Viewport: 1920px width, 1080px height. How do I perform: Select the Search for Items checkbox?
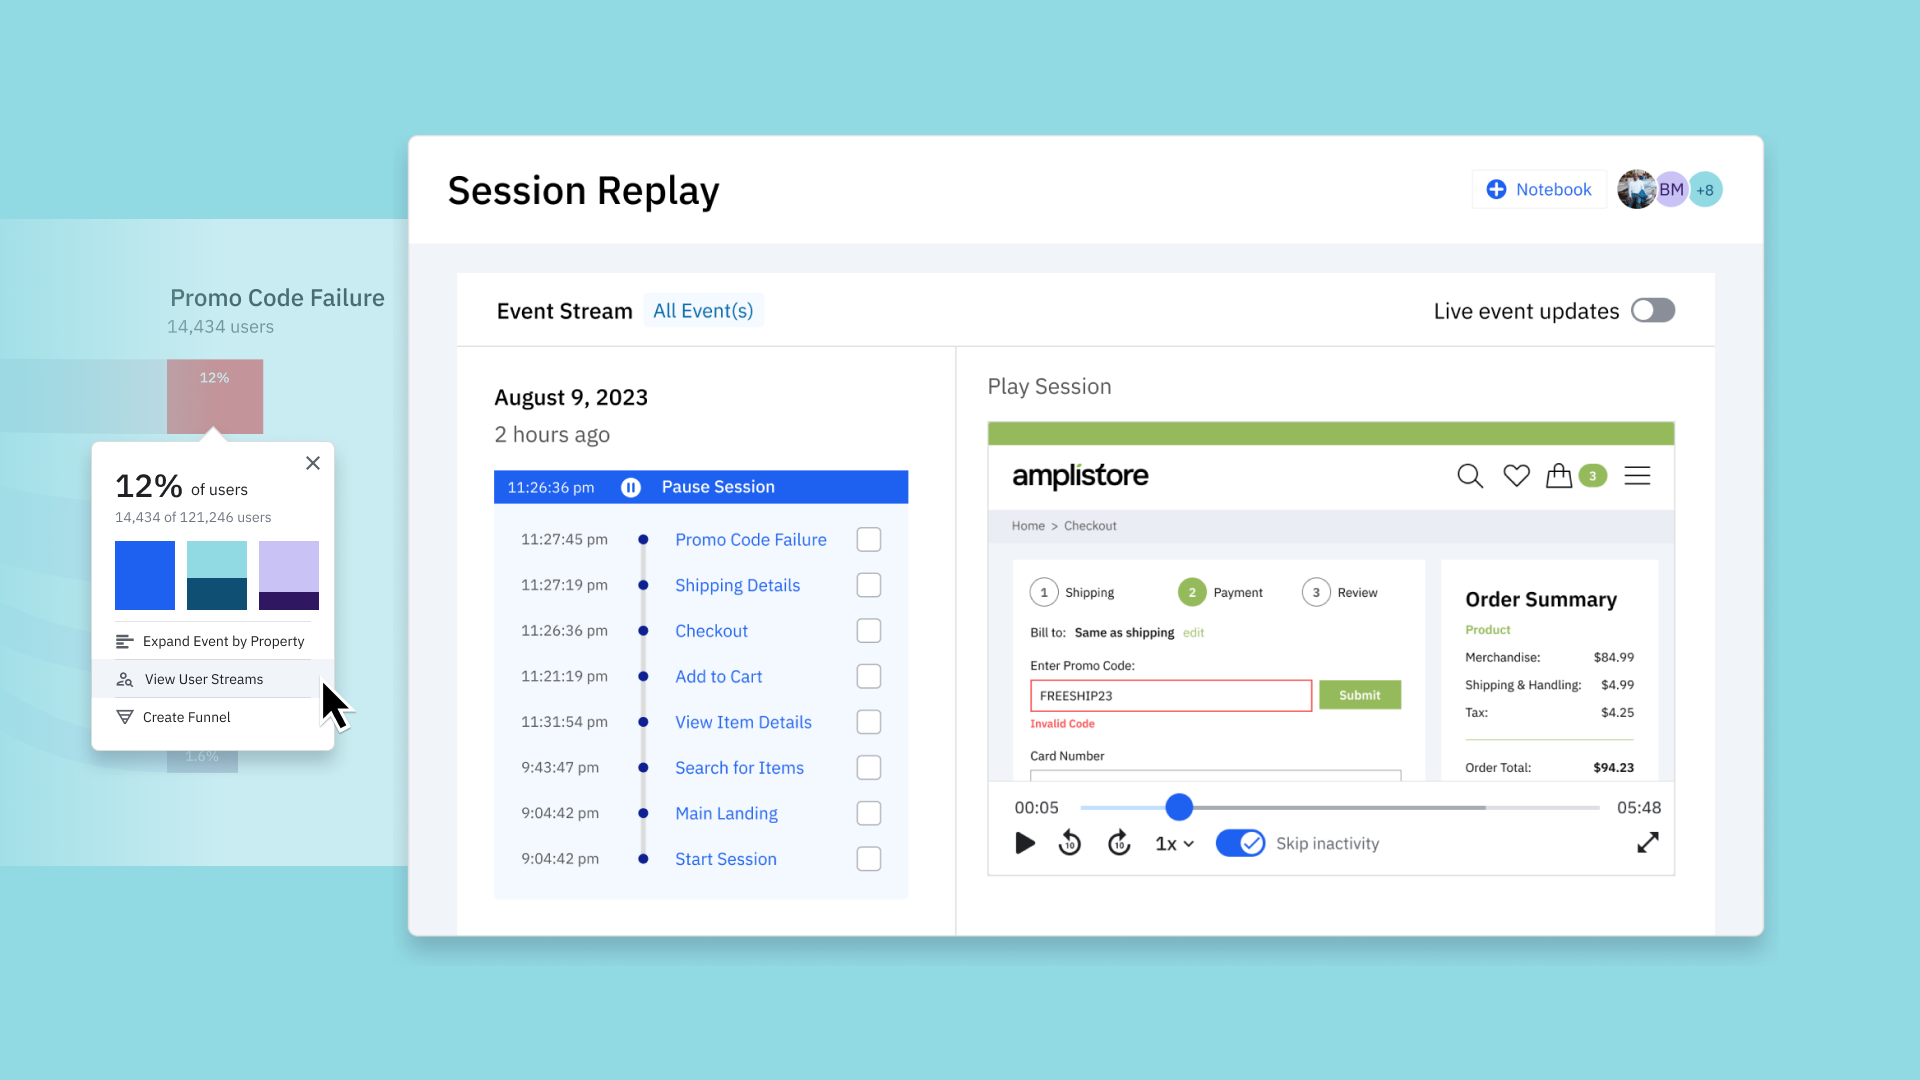(x=869, y=767)
